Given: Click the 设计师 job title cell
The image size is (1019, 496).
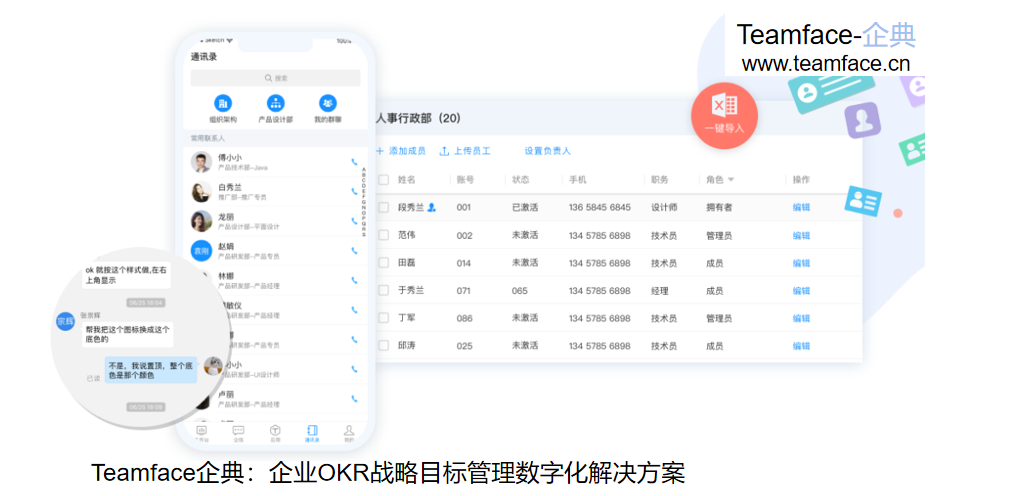Looking at the screenshot, I should tap(664, 207).
